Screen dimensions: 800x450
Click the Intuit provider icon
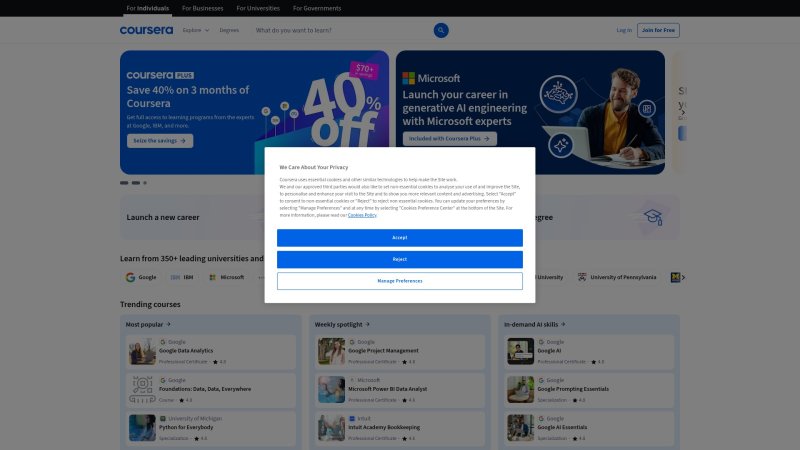coord(352,418)
